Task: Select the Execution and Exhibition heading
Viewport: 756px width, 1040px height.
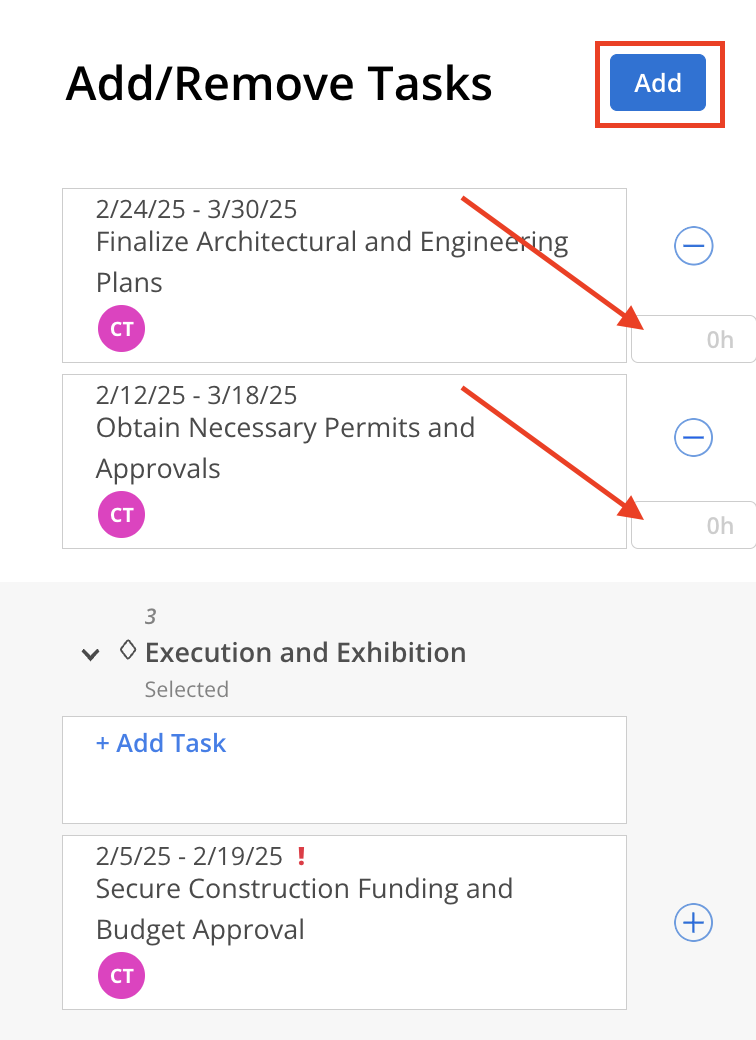Action: (x=306, y=653)
